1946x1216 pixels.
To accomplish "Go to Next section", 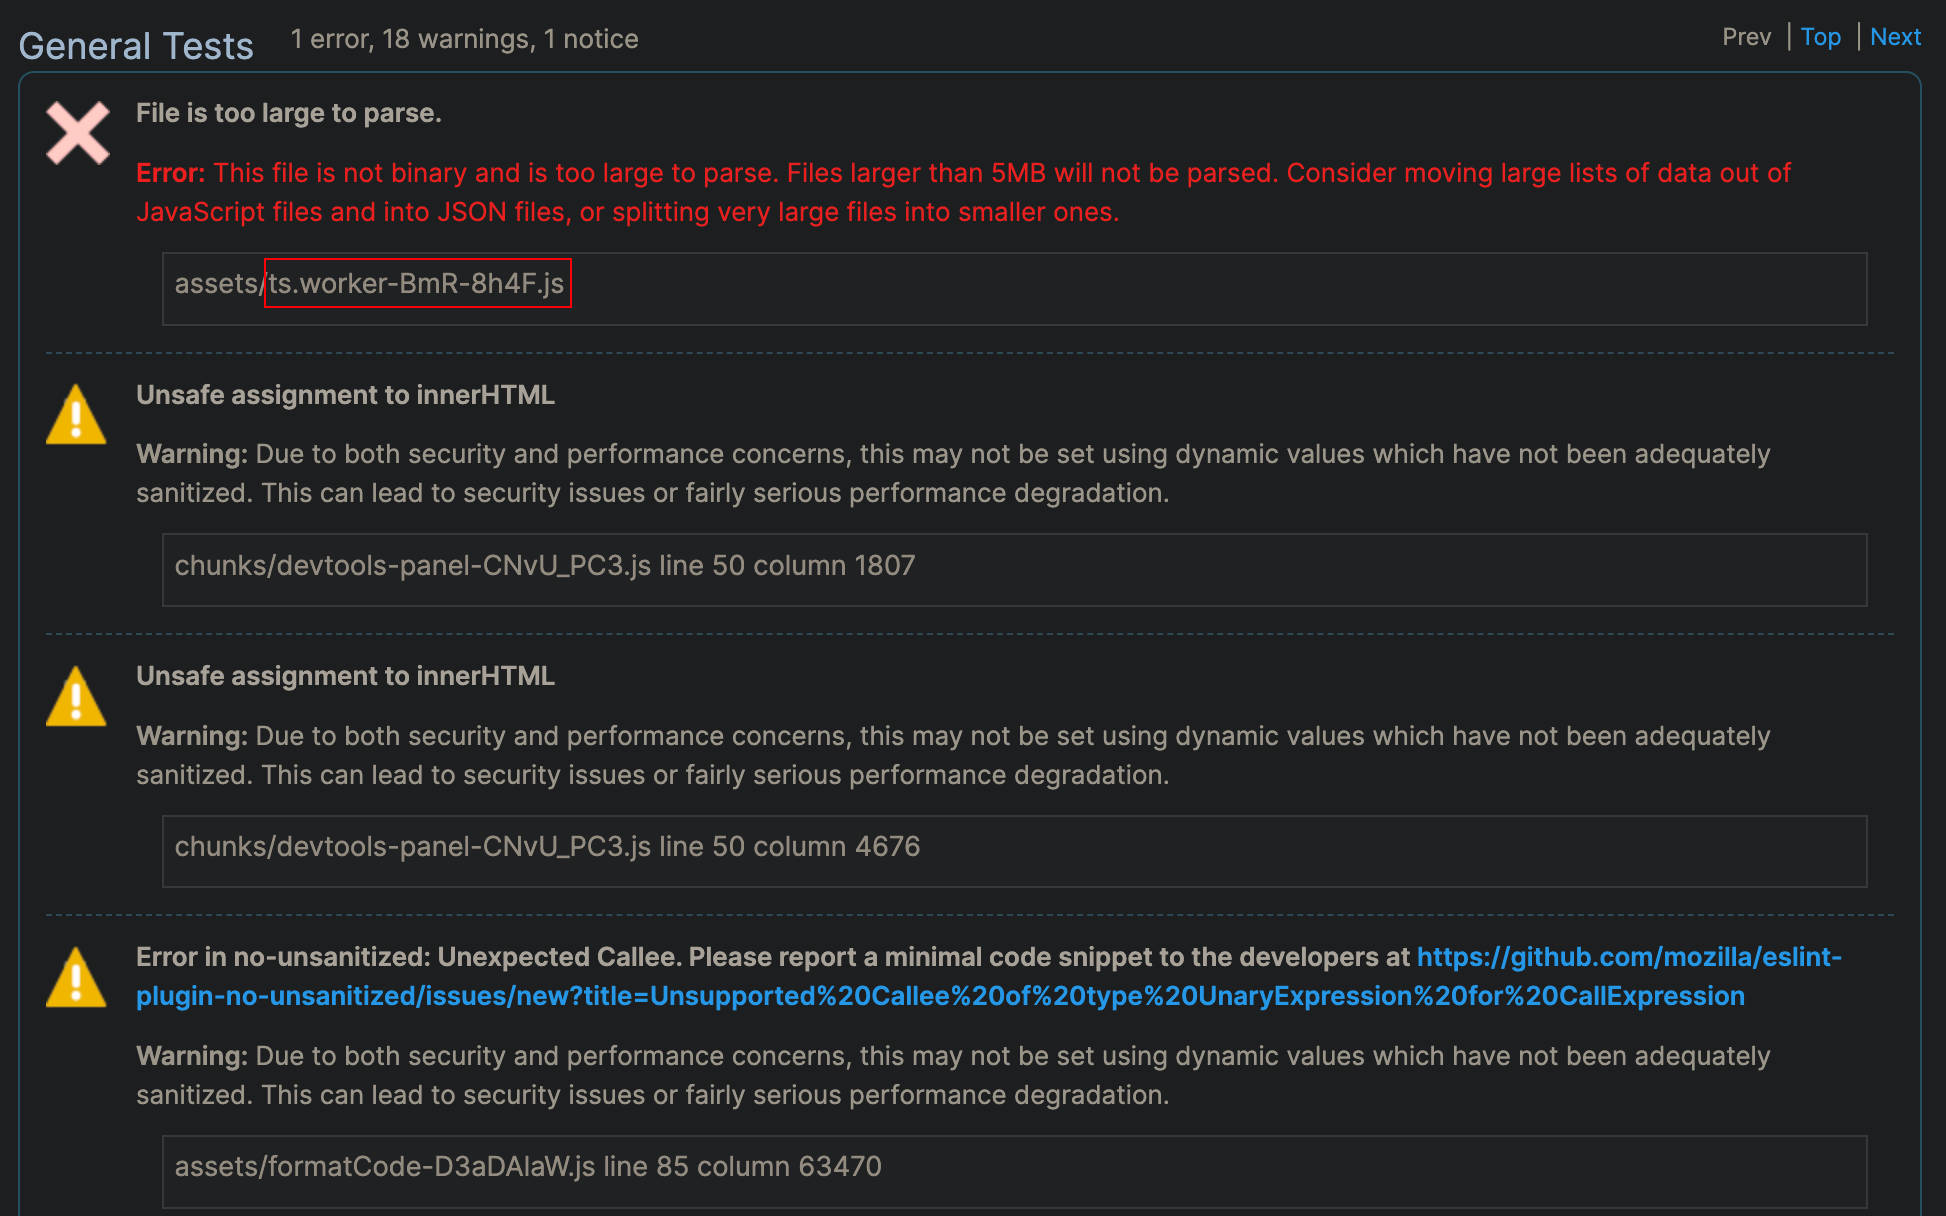I will click(1895, 37).
